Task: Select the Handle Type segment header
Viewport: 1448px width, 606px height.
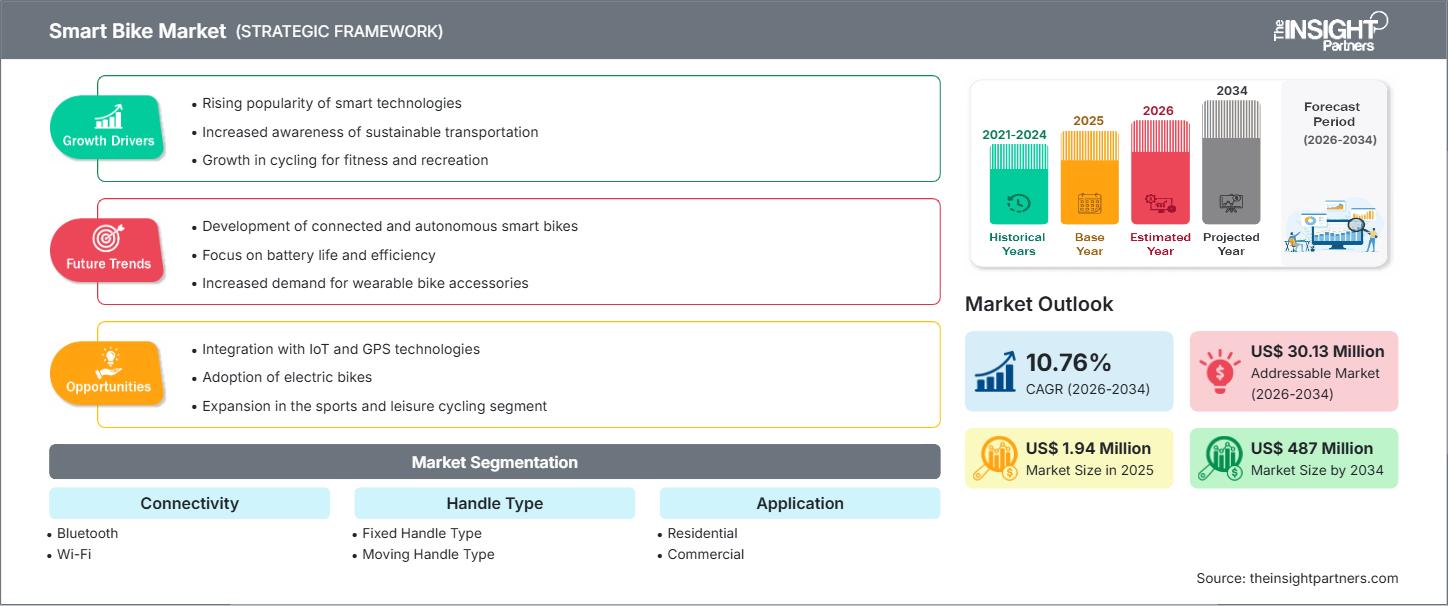Action: pyautogui.click(x=494, y=503)
